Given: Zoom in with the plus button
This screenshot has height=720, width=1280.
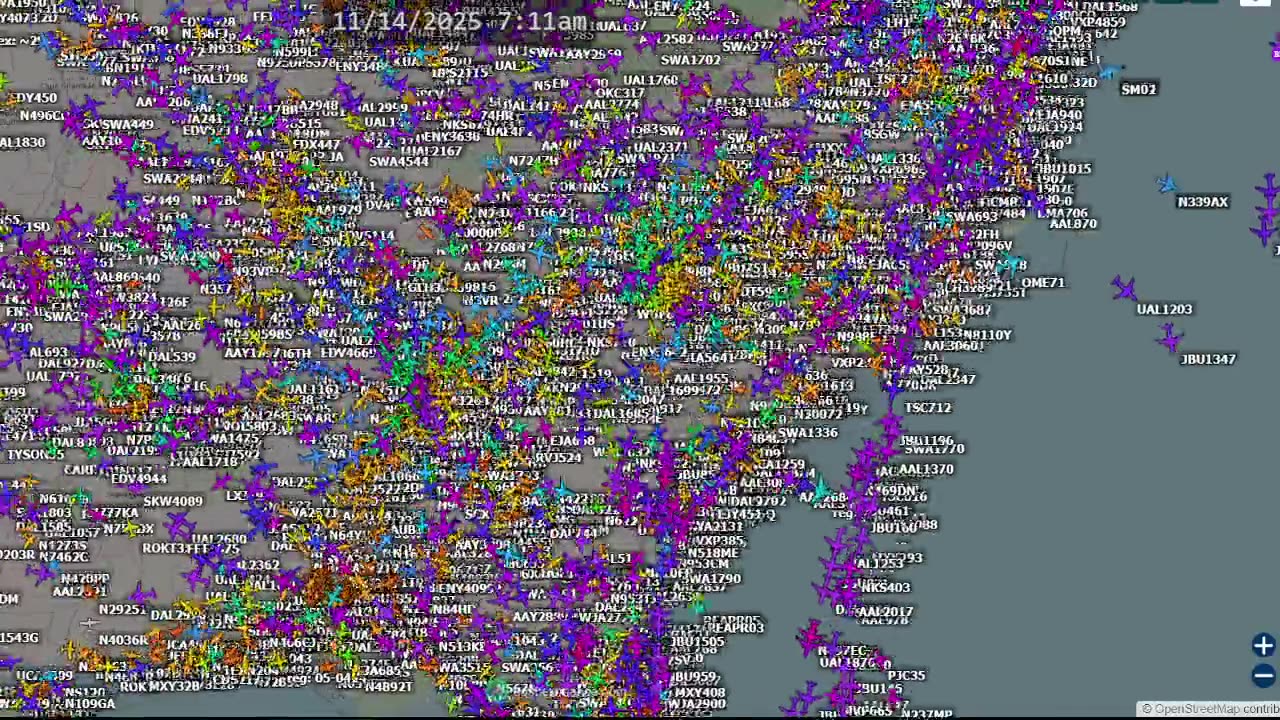Looking at the screenshot, I should click(1263, 645).
